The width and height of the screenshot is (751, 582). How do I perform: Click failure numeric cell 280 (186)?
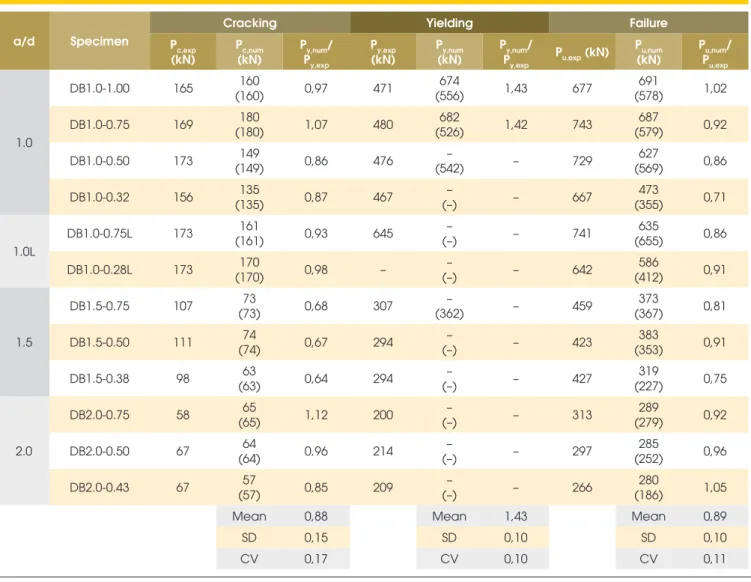tap(649, 488)
